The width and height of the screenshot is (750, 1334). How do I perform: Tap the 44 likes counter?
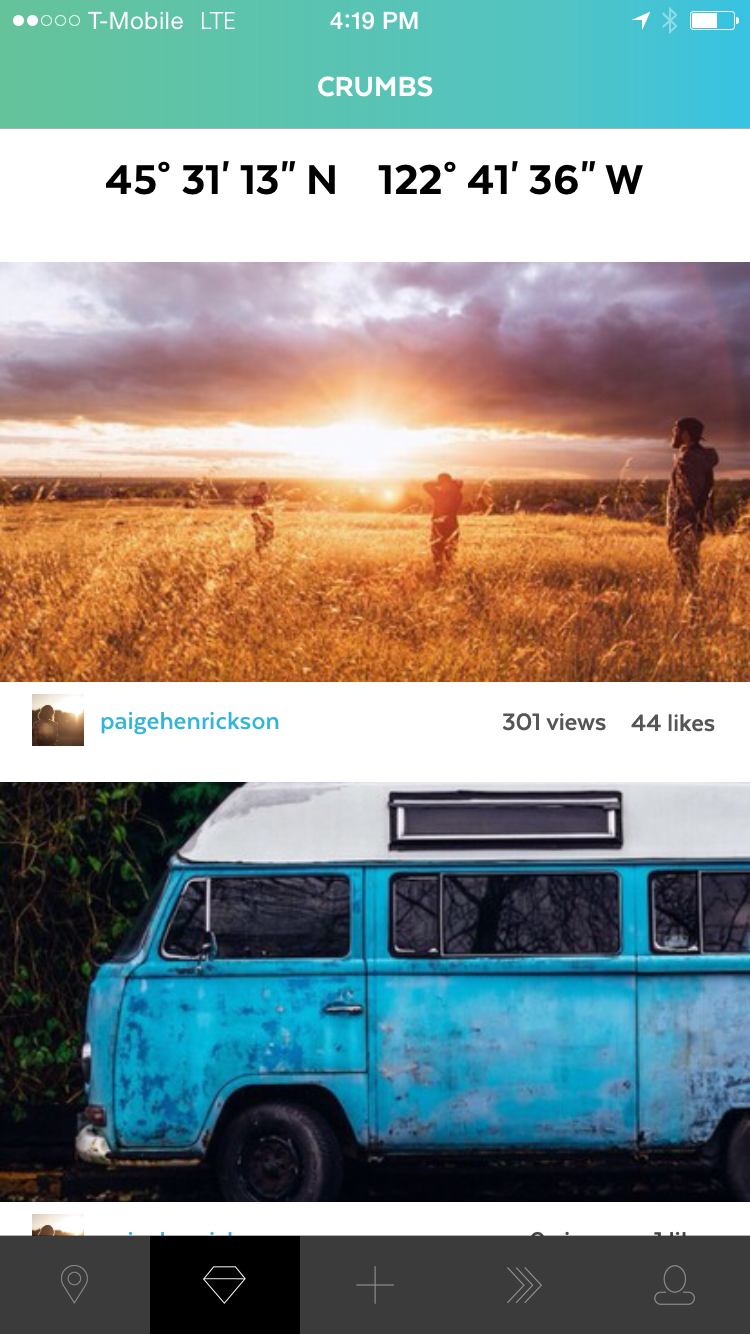click(x=673, y=723)
